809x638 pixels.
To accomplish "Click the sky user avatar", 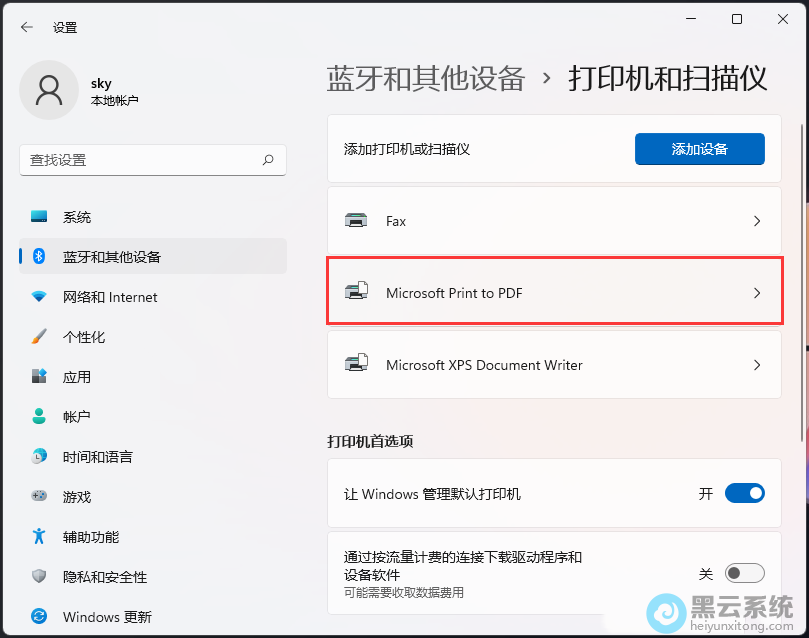I will (48, 90).
